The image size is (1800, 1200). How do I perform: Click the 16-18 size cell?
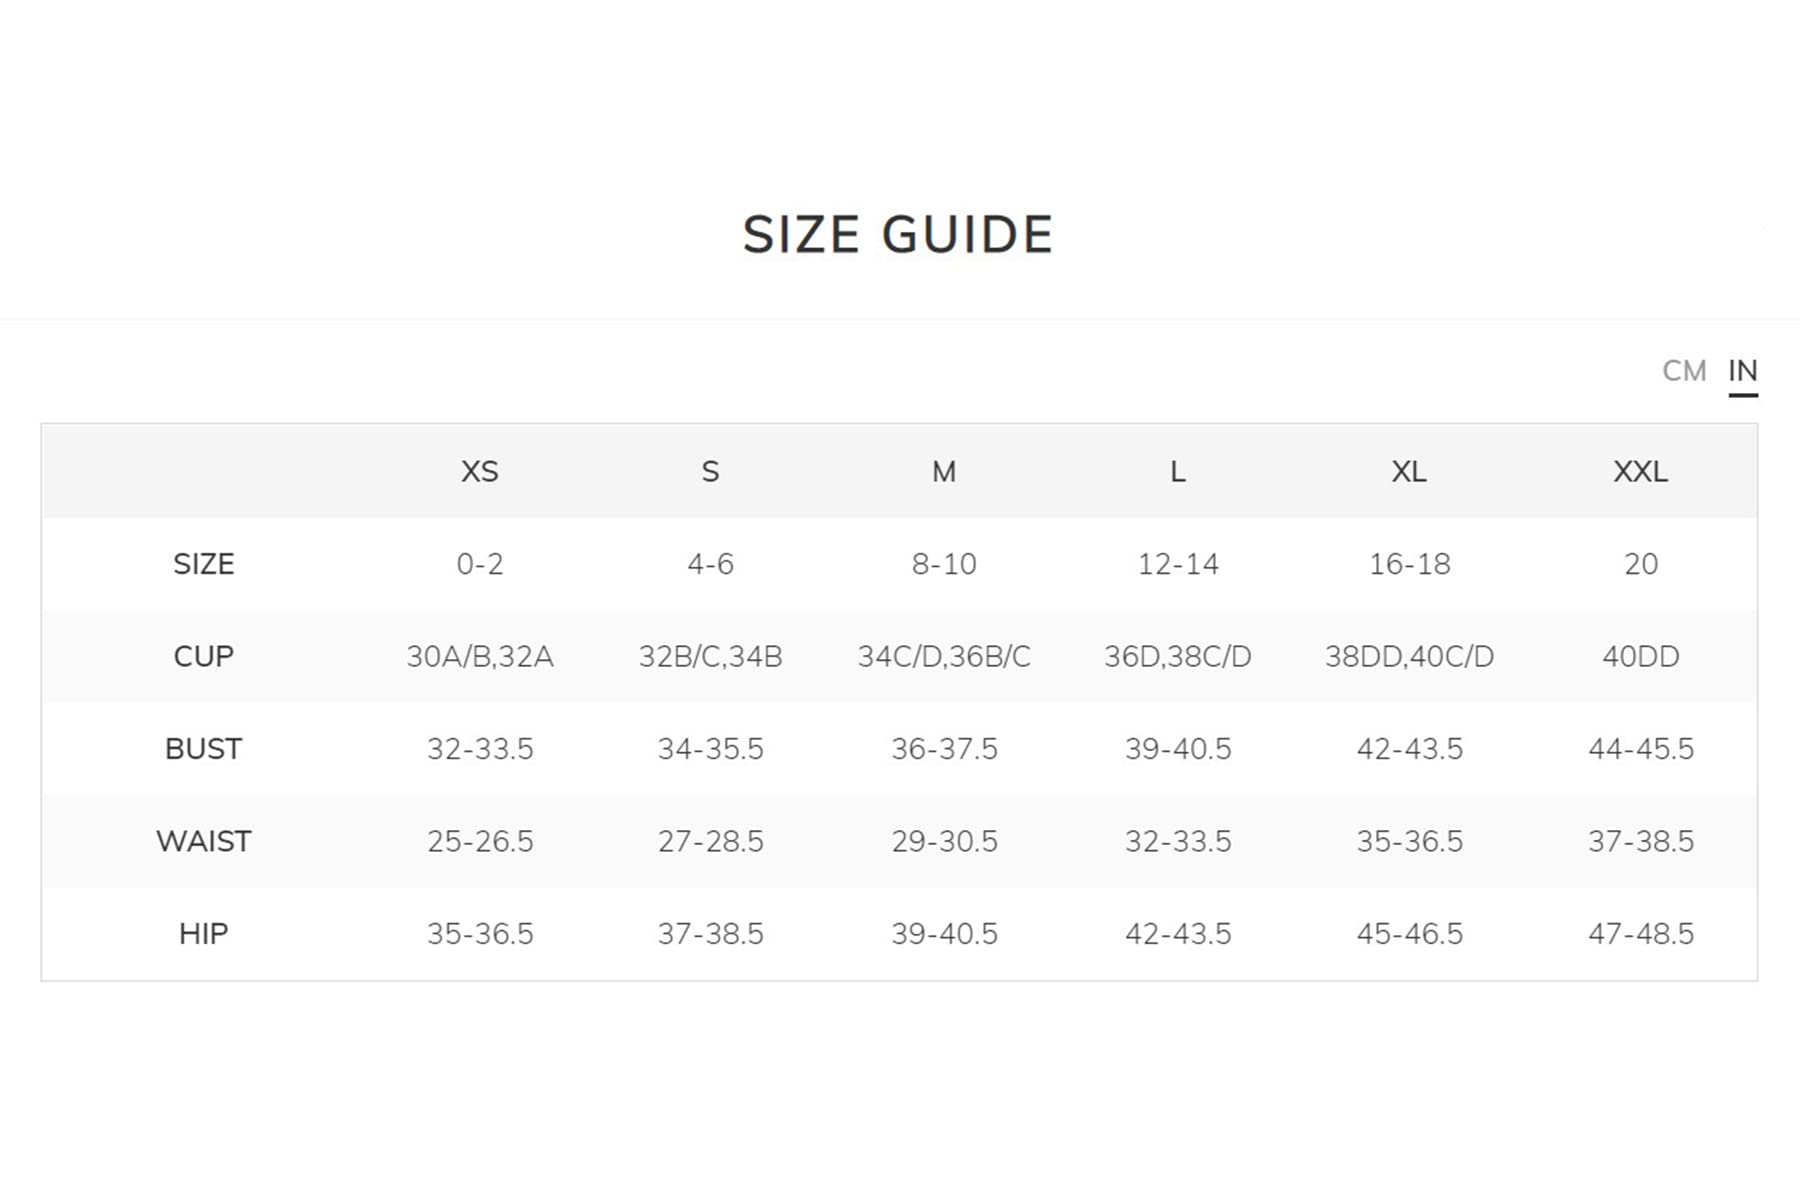[1409, 564]
